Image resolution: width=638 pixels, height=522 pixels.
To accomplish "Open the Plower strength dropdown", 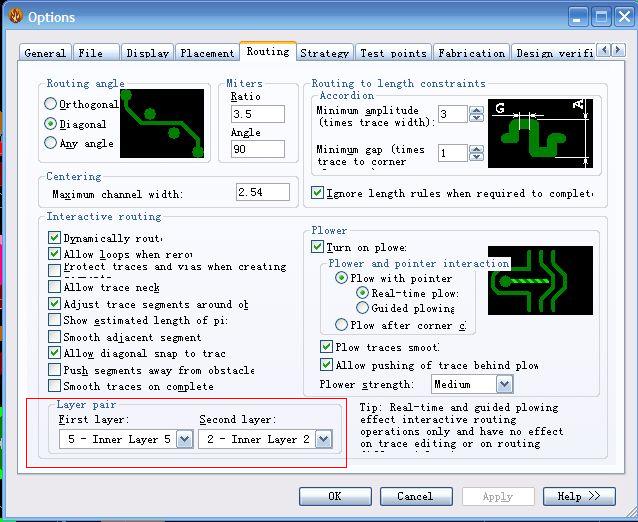I will [505, 384].
